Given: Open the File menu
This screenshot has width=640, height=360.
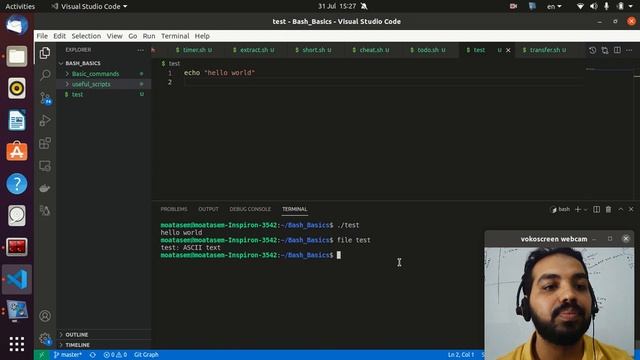Looking at the screenshot, I should click(x=42, y=36).
